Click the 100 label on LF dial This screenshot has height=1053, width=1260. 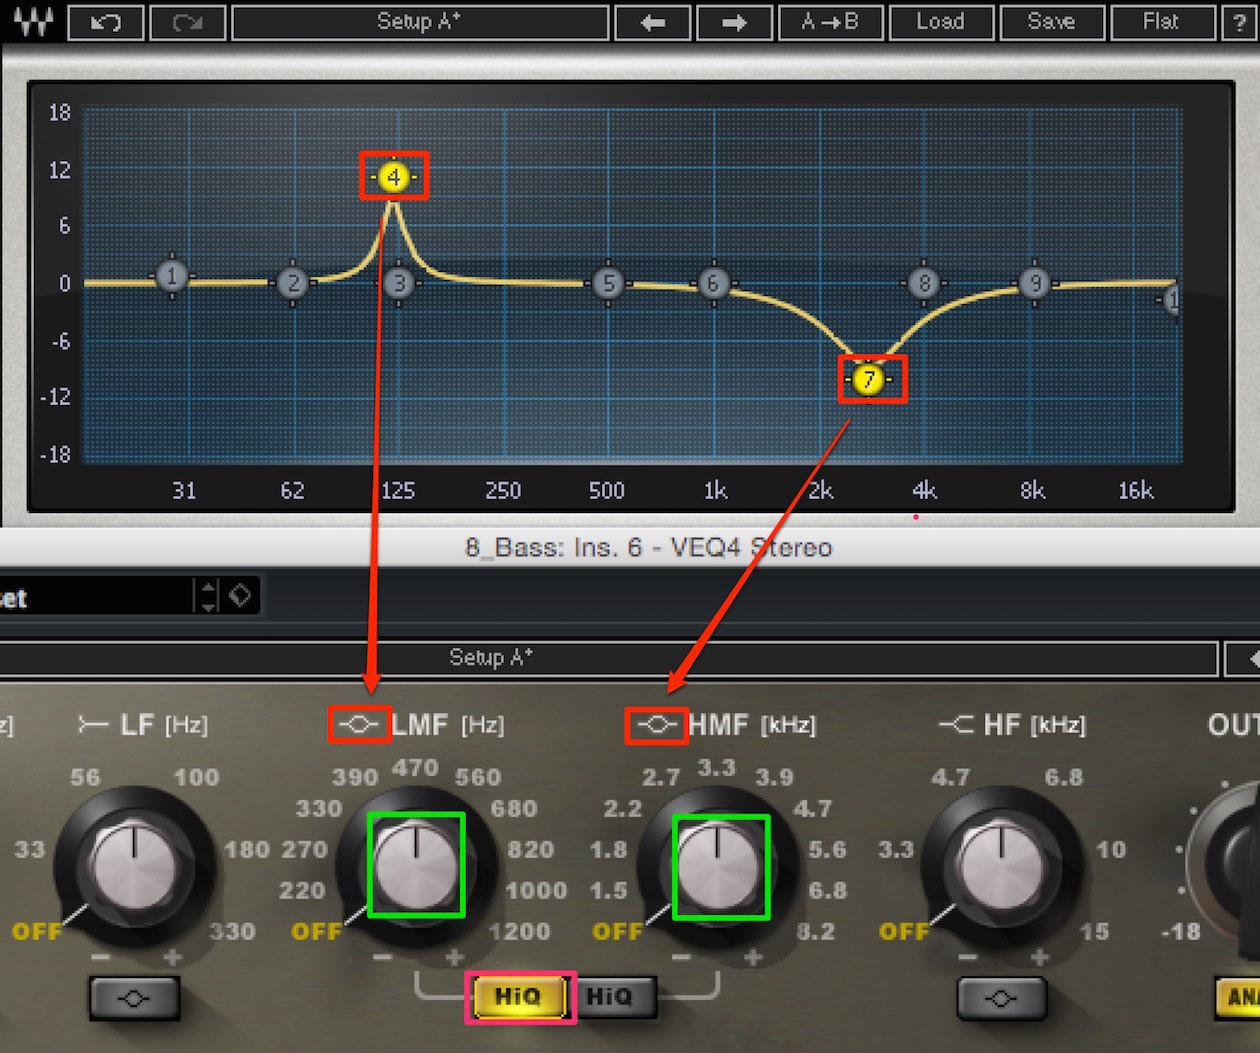(x=196, y=777)
